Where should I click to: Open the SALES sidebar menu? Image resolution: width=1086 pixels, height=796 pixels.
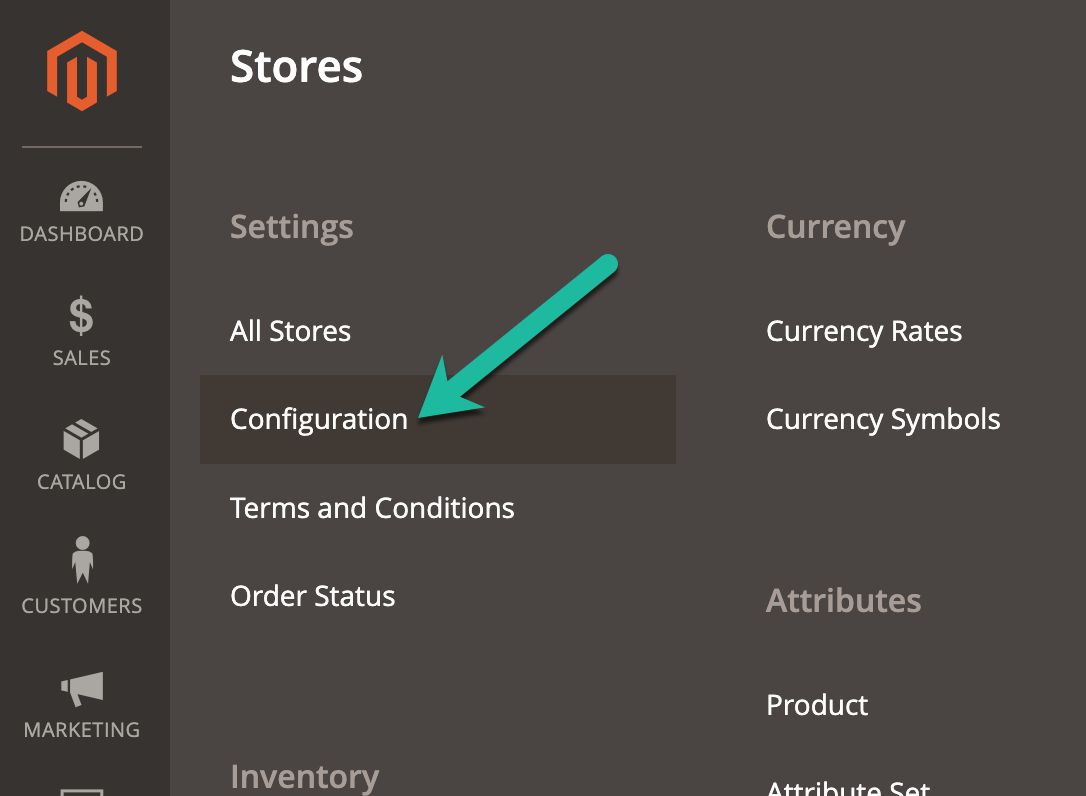[x=81, y=357]
